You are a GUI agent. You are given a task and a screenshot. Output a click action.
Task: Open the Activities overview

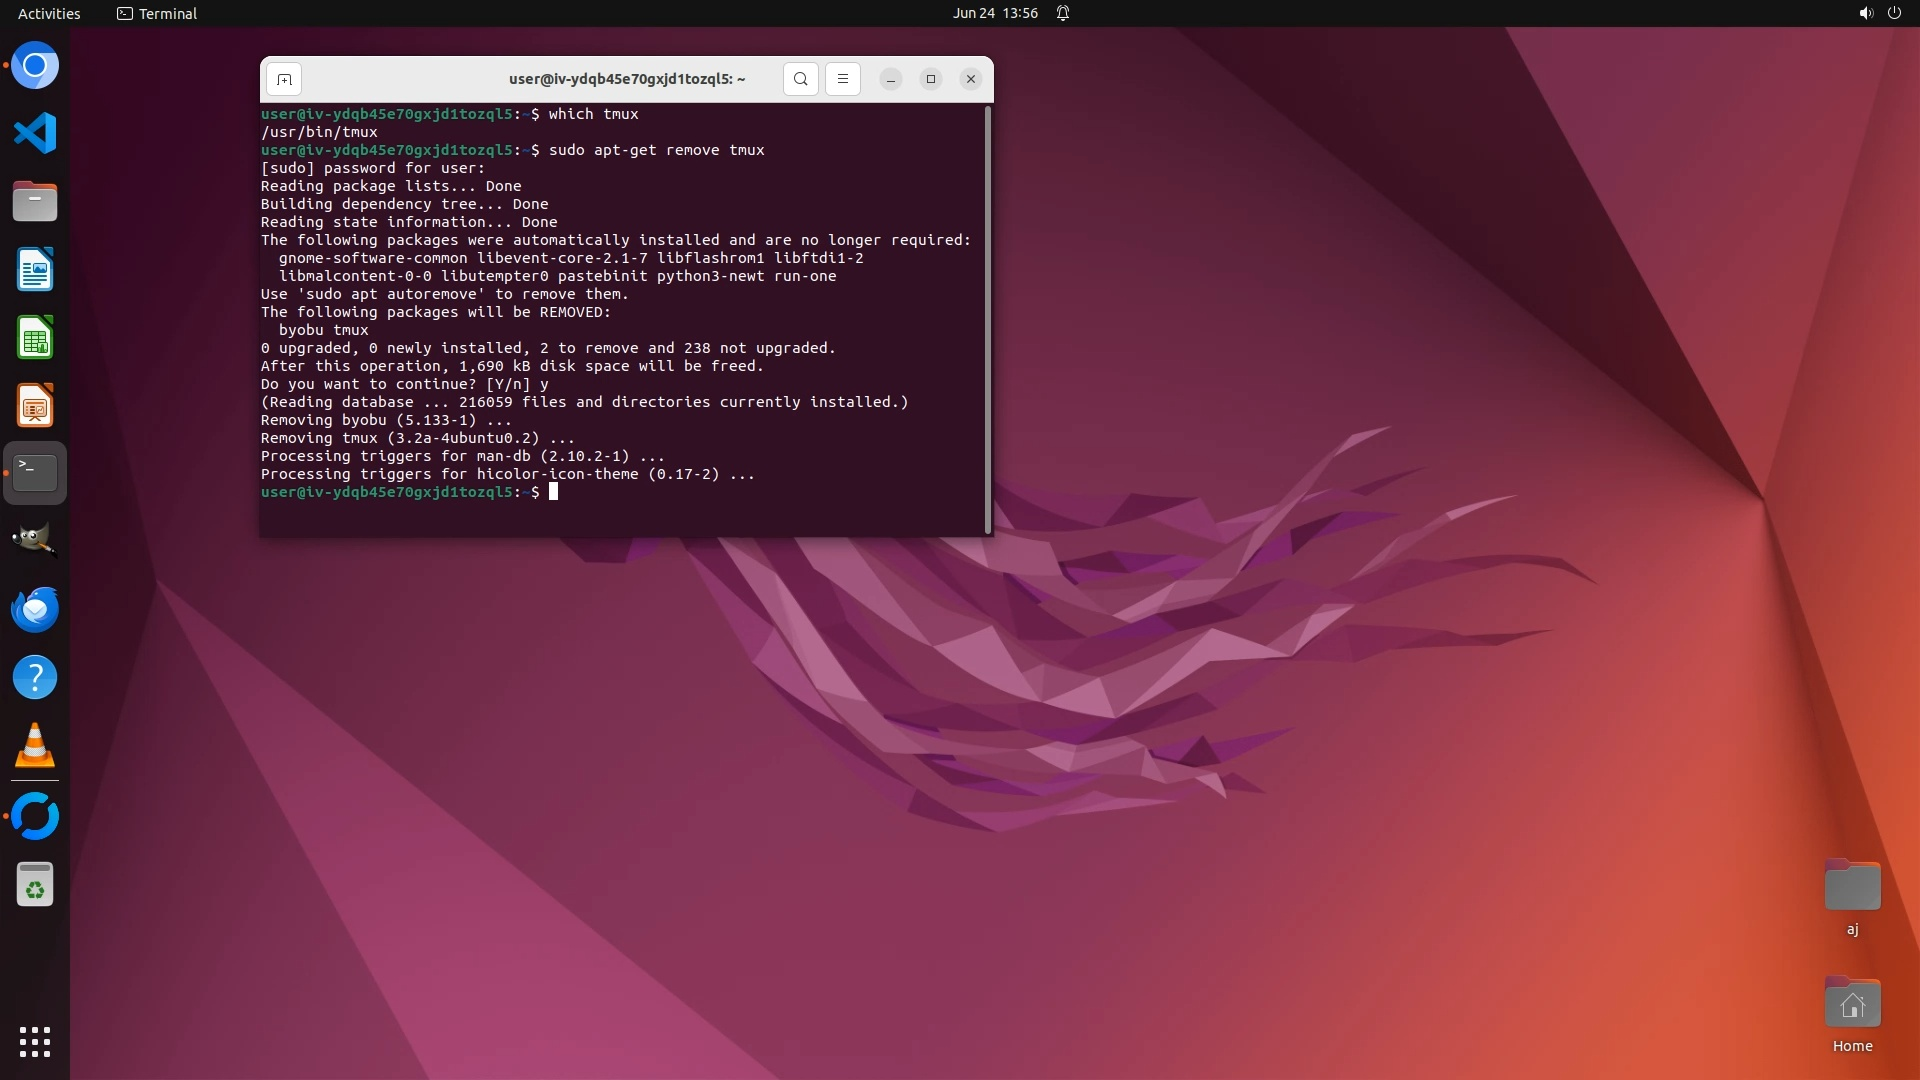(x=49, y=13)
